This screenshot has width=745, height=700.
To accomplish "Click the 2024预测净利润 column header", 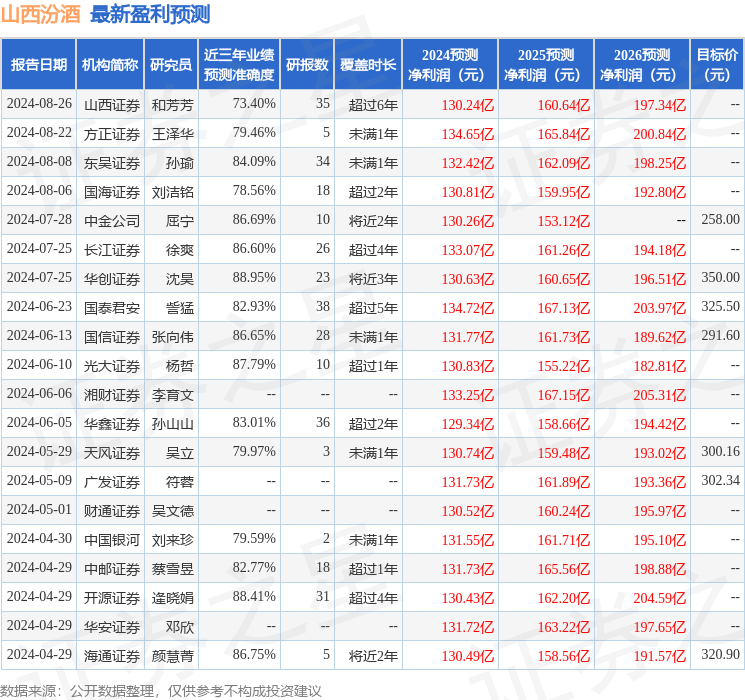I will pyautogui.click(x=450, y=65).
